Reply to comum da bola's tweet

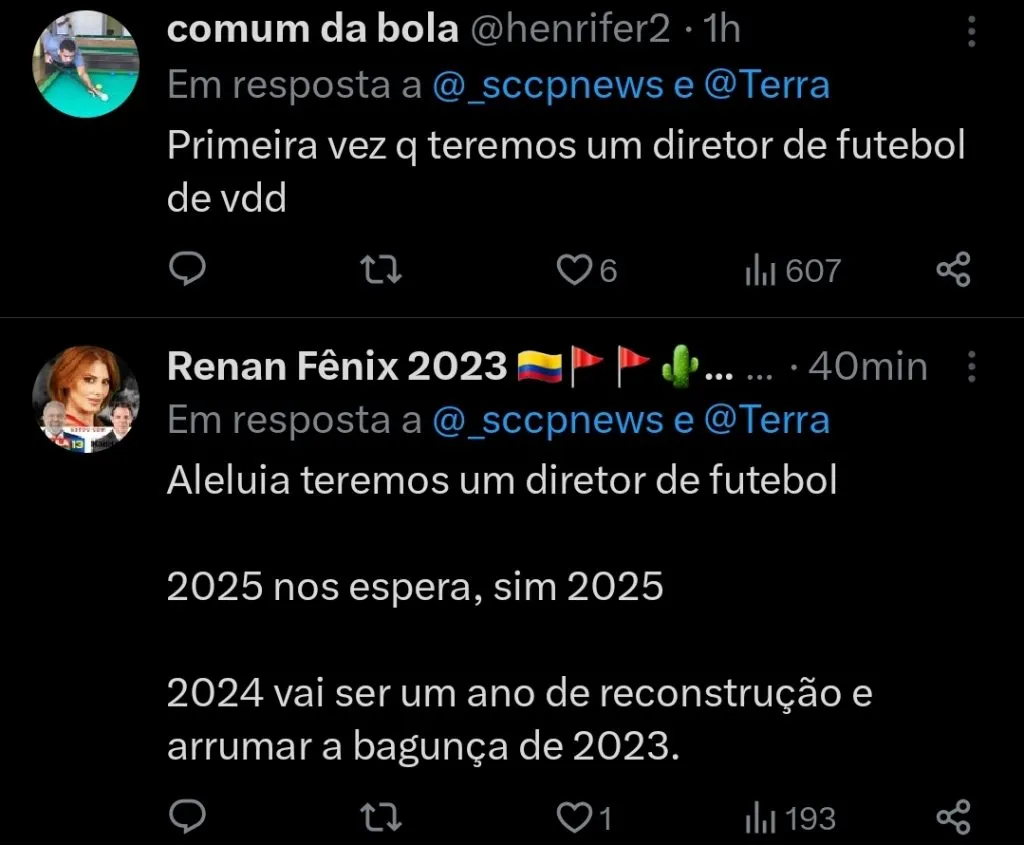[x=188, y=268]
